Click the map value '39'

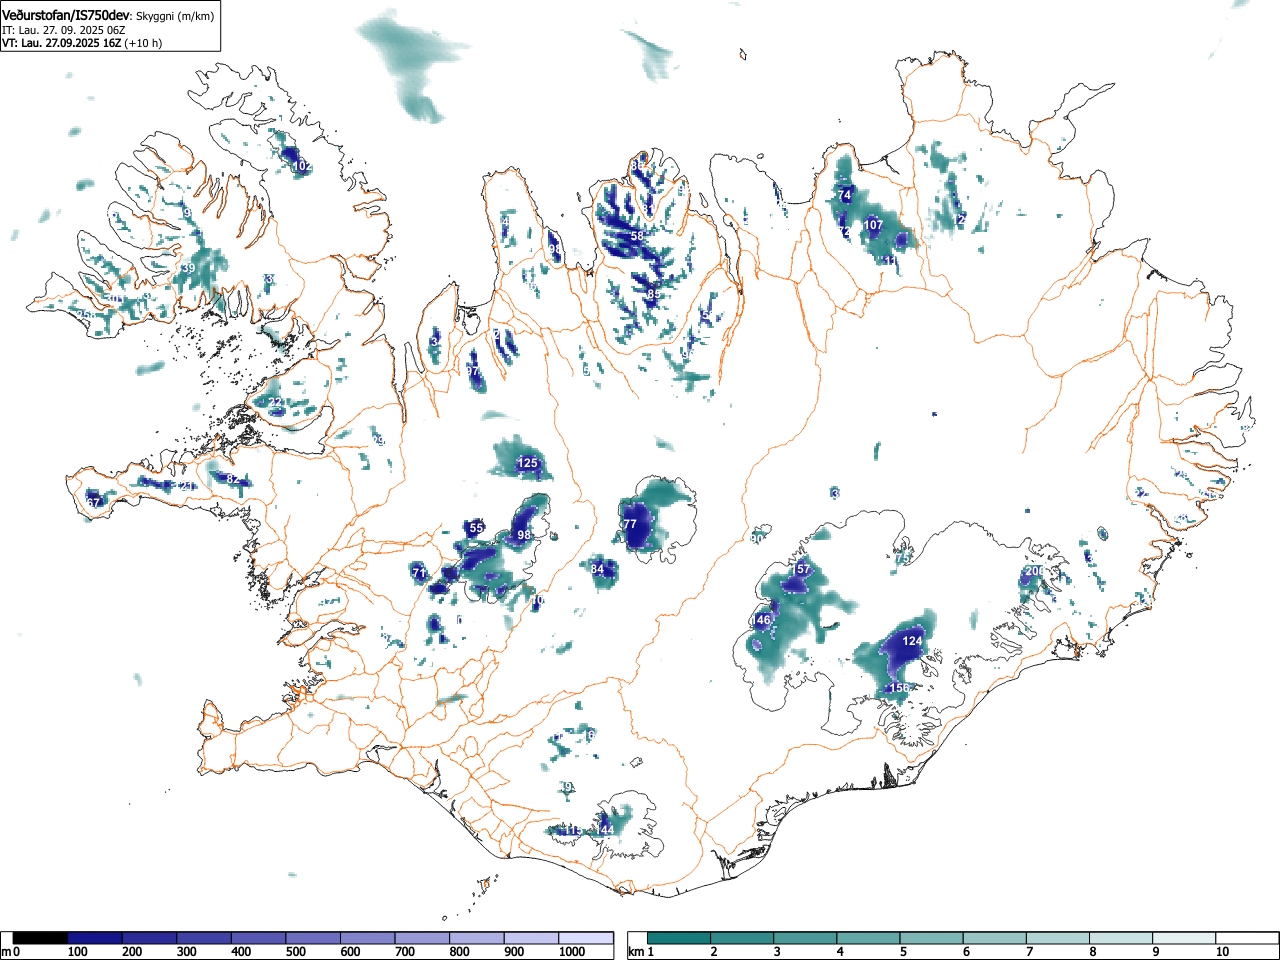[x=189, y=268]
